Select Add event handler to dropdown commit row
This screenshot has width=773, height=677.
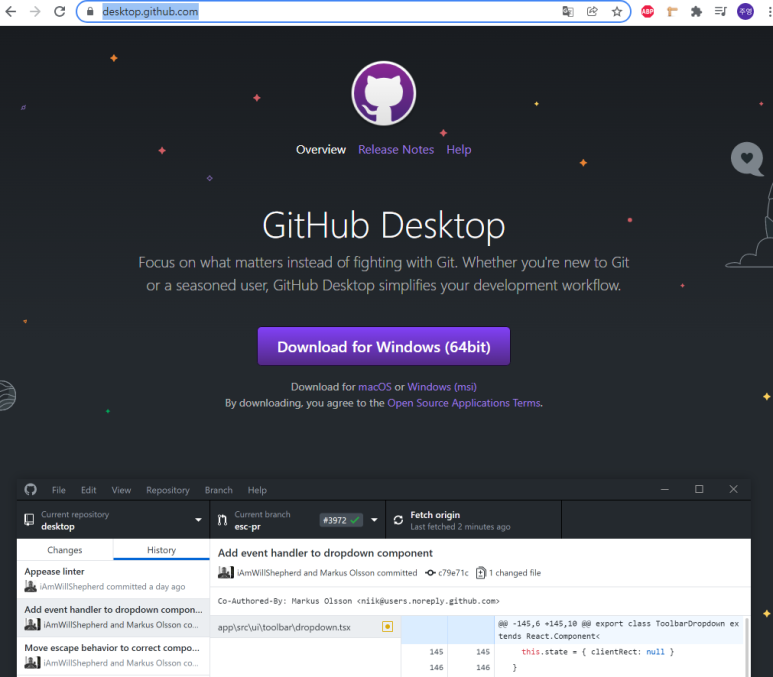113,617
